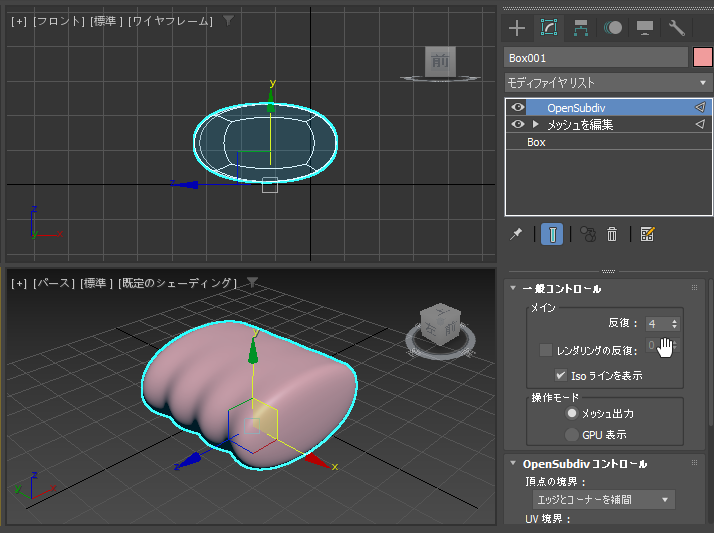The height and width of the screenshot is (533, 714).
Task: Open the Utilities wrench tab
Action: coord(677,28)
